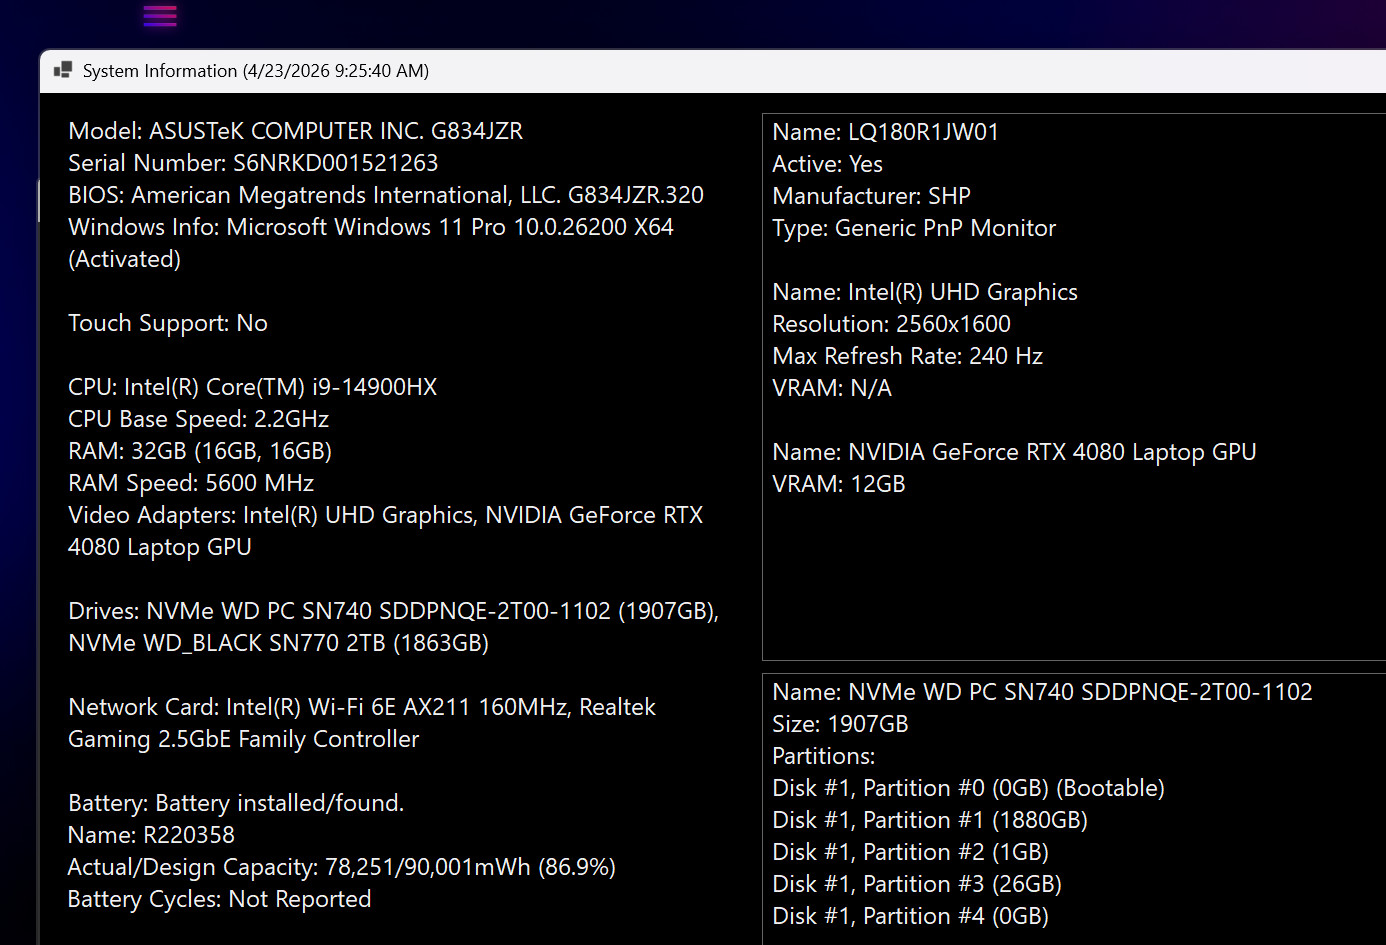Click the 'Video Adapters:' line
The height and width of the screenshot is (945, 1386).
coord(386,515)
